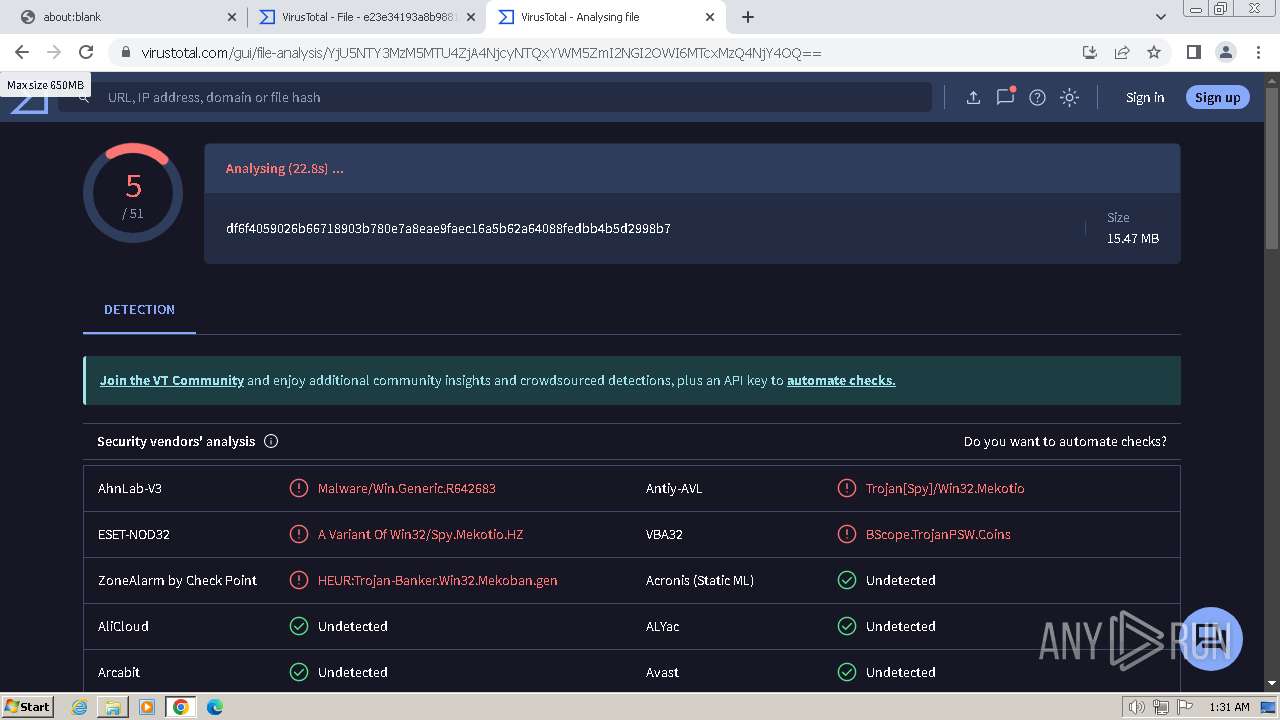Click the automate checks link

pos(841,380)
